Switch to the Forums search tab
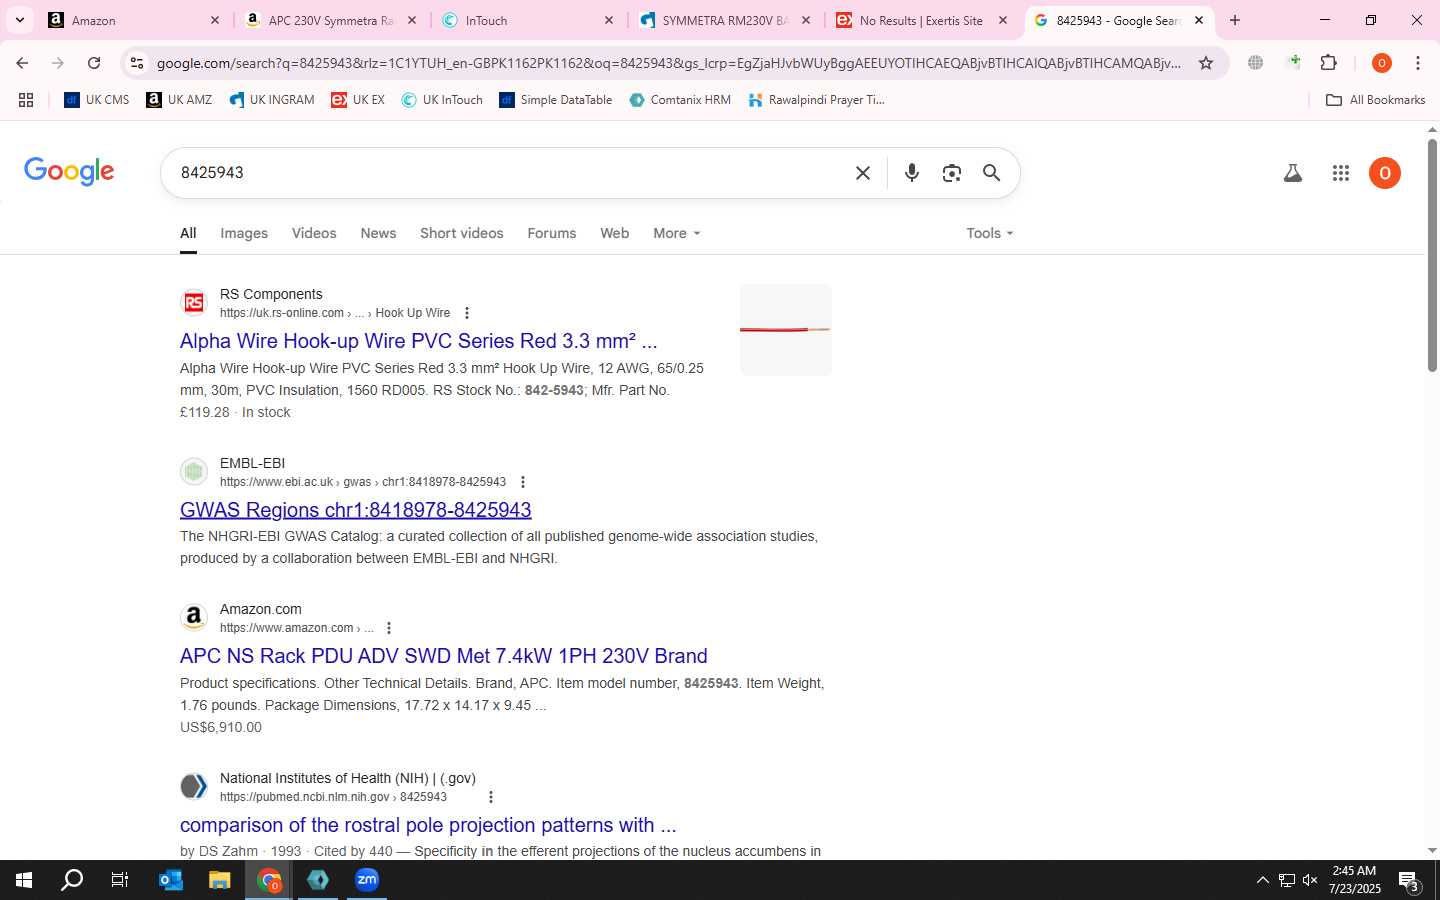 tap(552, 233)
